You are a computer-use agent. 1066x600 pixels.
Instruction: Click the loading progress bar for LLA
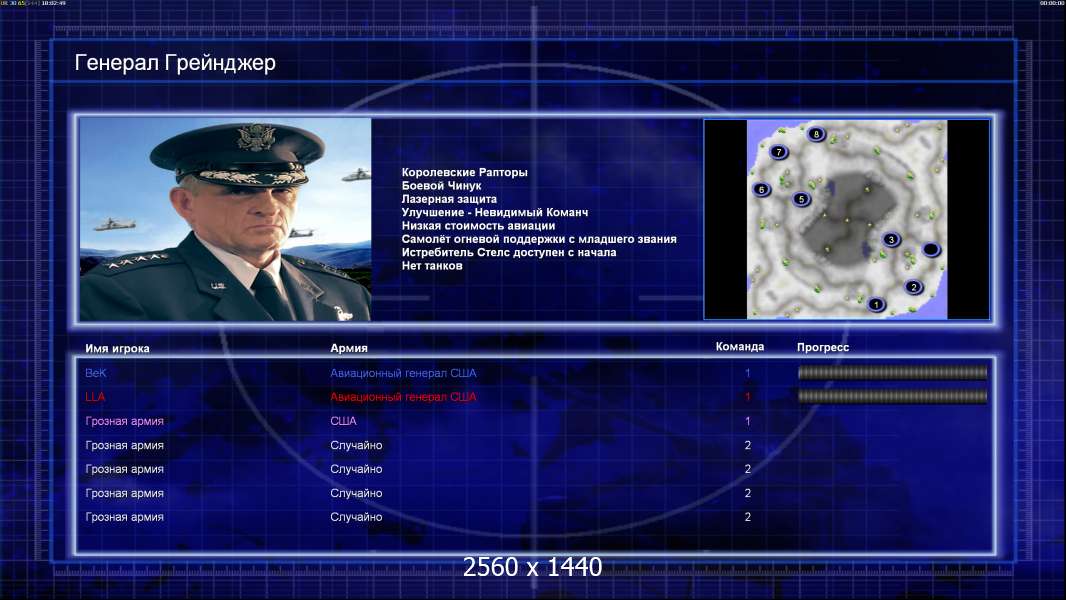[892, 396]
